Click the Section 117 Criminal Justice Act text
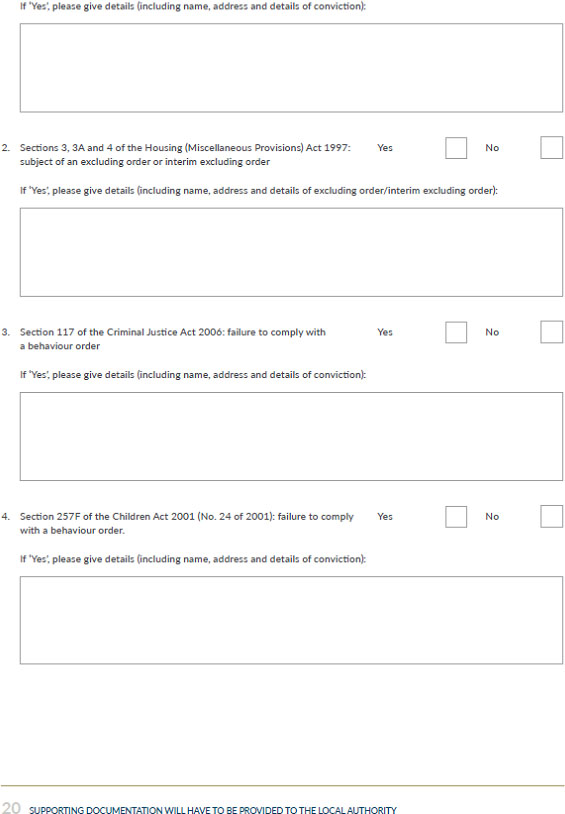The height and width of the screenshot is (814, 565). 173,339
